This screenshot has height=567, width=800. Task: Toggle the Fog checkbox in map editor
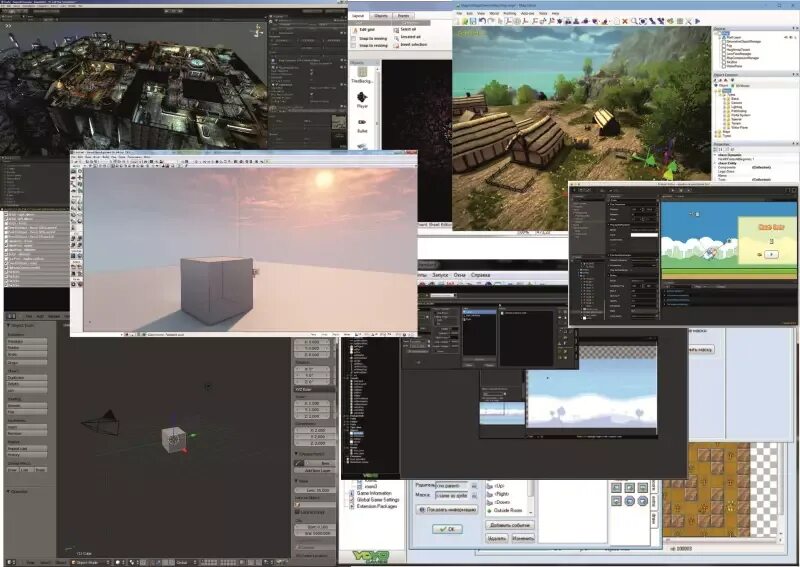click(724, 45)
